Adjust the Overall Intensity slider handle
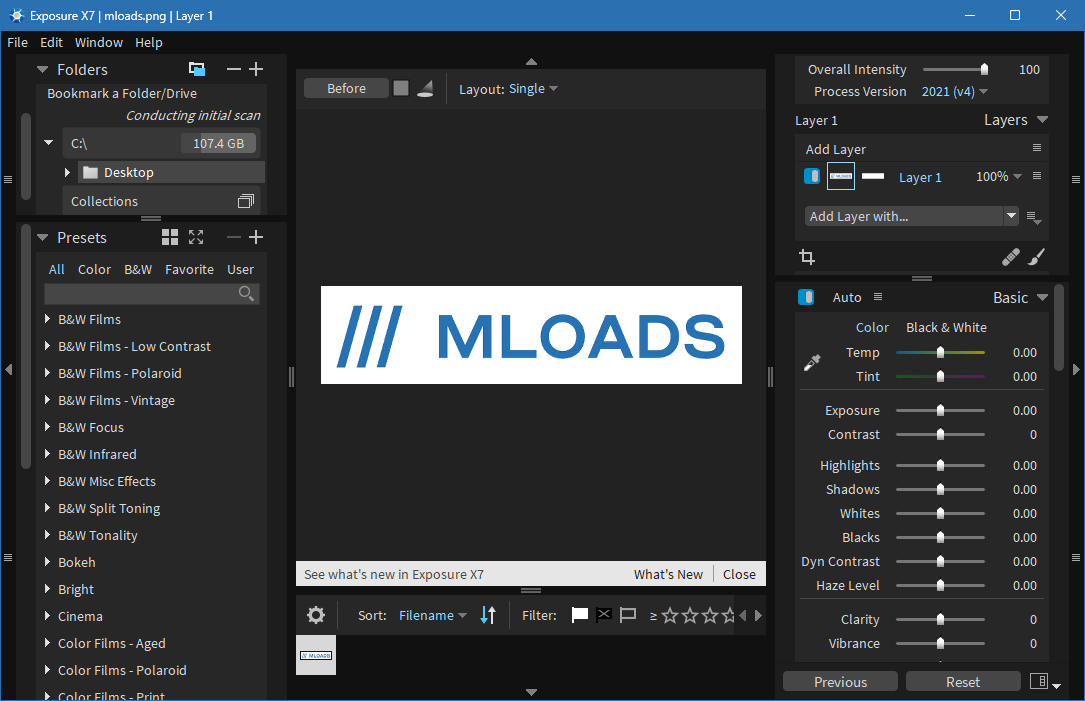 [x=984, y=69]
